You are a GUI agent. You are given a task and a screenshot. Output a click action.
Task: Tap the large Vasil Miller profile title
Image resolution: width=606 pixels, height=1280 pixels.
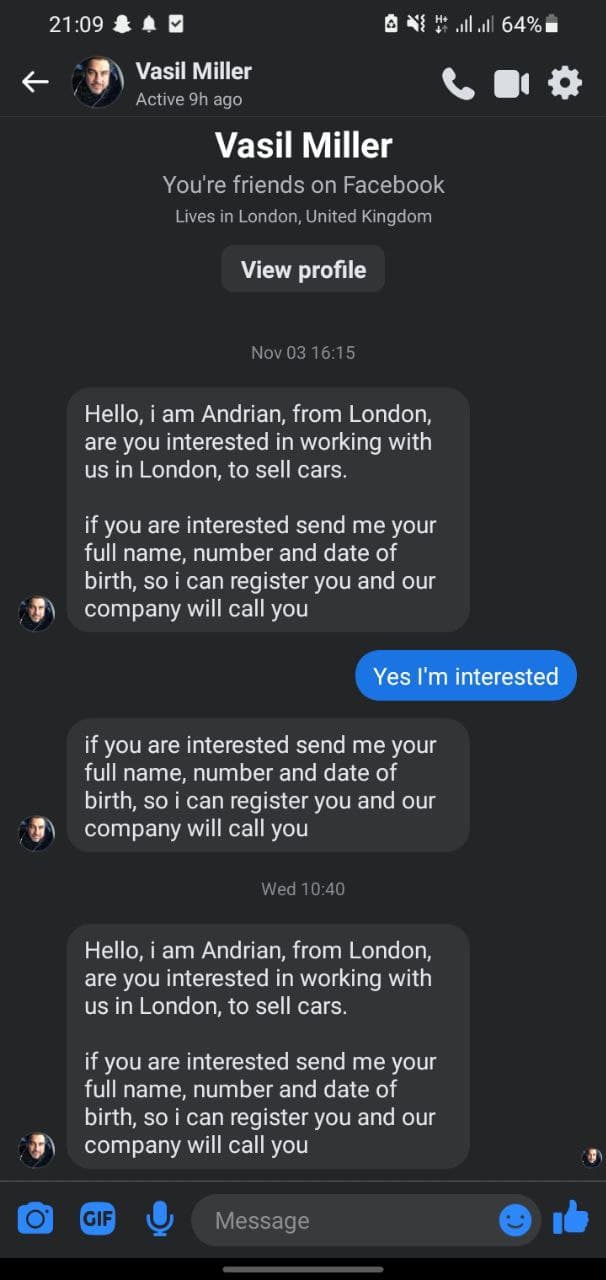[303, 146]
